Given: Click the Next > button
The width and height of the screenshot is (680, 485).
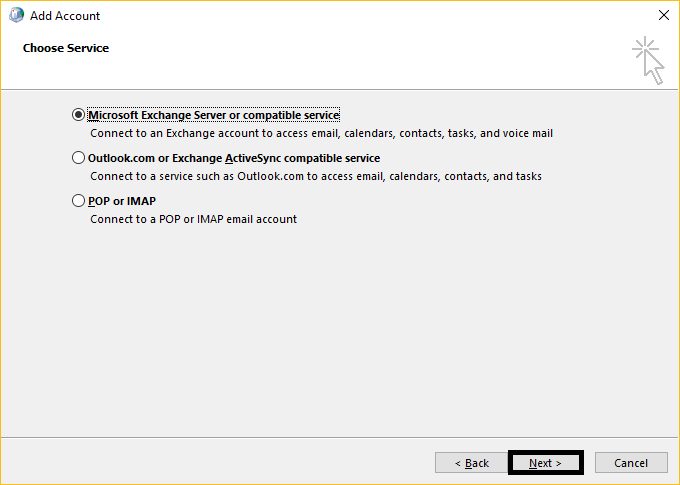Looking at the screenshot, I should [x=546, y=463].
